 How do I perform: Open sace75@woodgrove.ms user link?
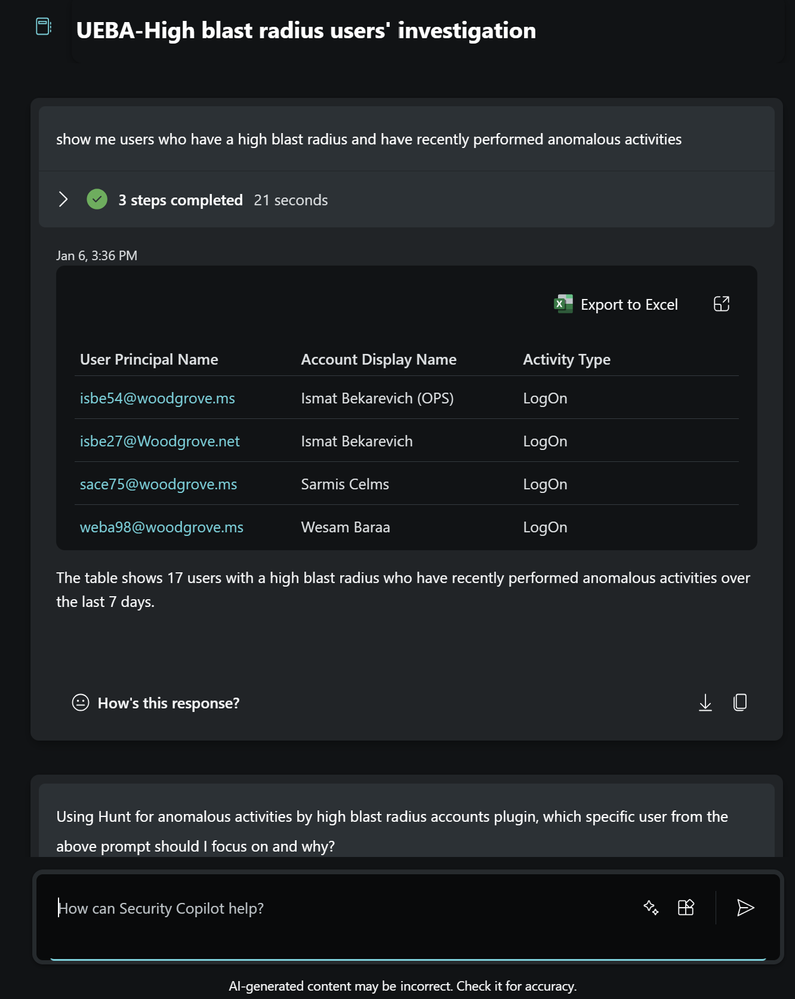[158, 484]
